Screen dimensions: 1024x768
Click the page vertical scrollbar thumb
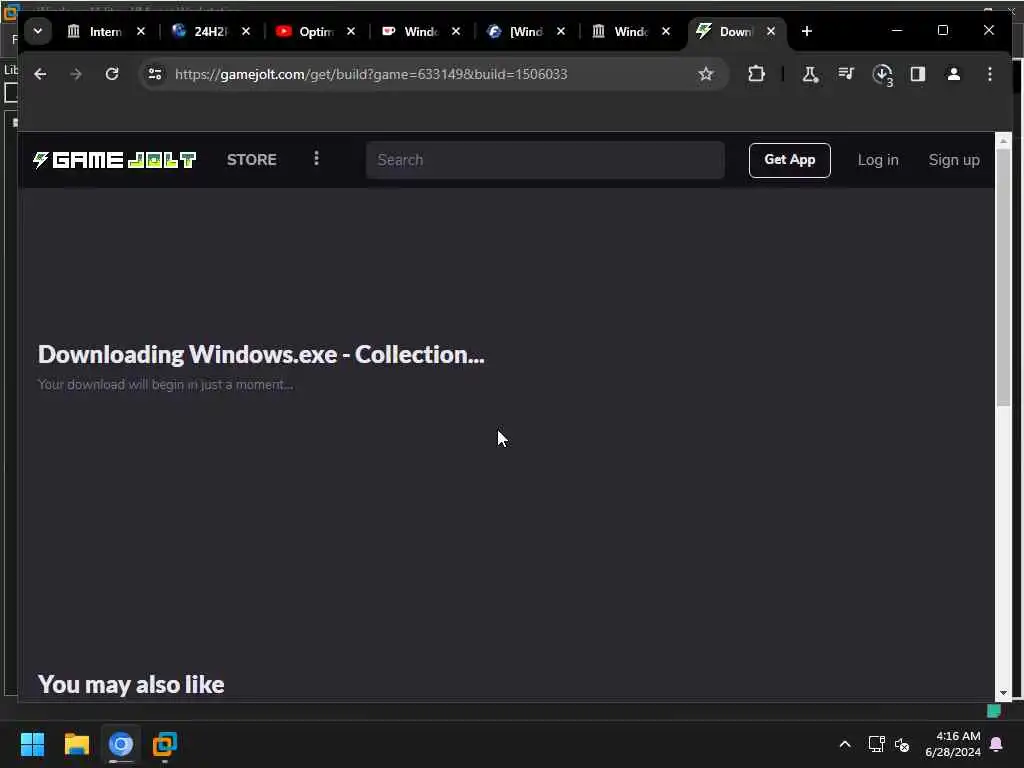(x=1003, y=278)
